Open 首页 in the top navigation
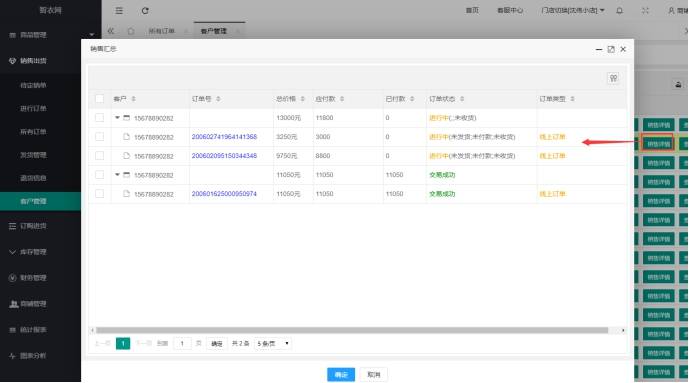Image resolution: width=689 pixels, height=383 pixels. coord(472,10)
